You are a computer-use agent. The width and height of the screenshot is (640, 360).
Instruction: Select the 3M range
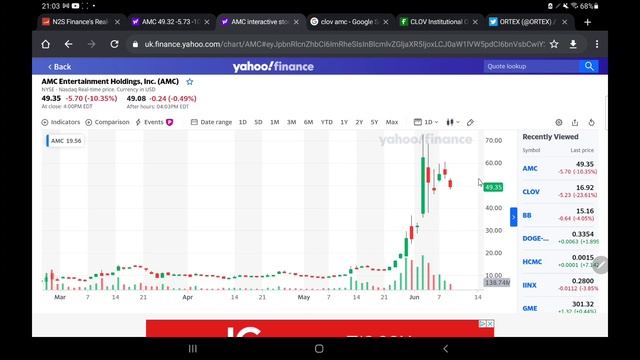point(291,122)
